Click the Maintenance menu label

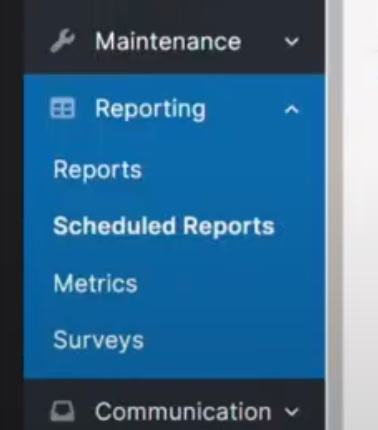click(168, 41)
